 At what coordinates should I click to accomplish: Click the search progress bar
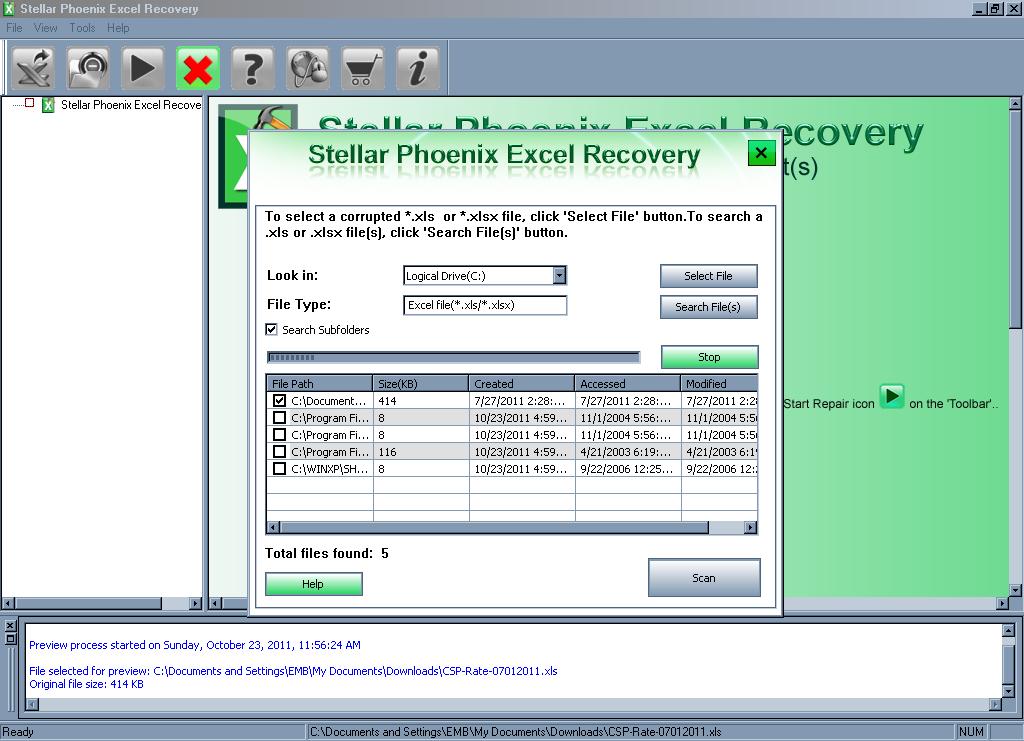click(453, 357)
